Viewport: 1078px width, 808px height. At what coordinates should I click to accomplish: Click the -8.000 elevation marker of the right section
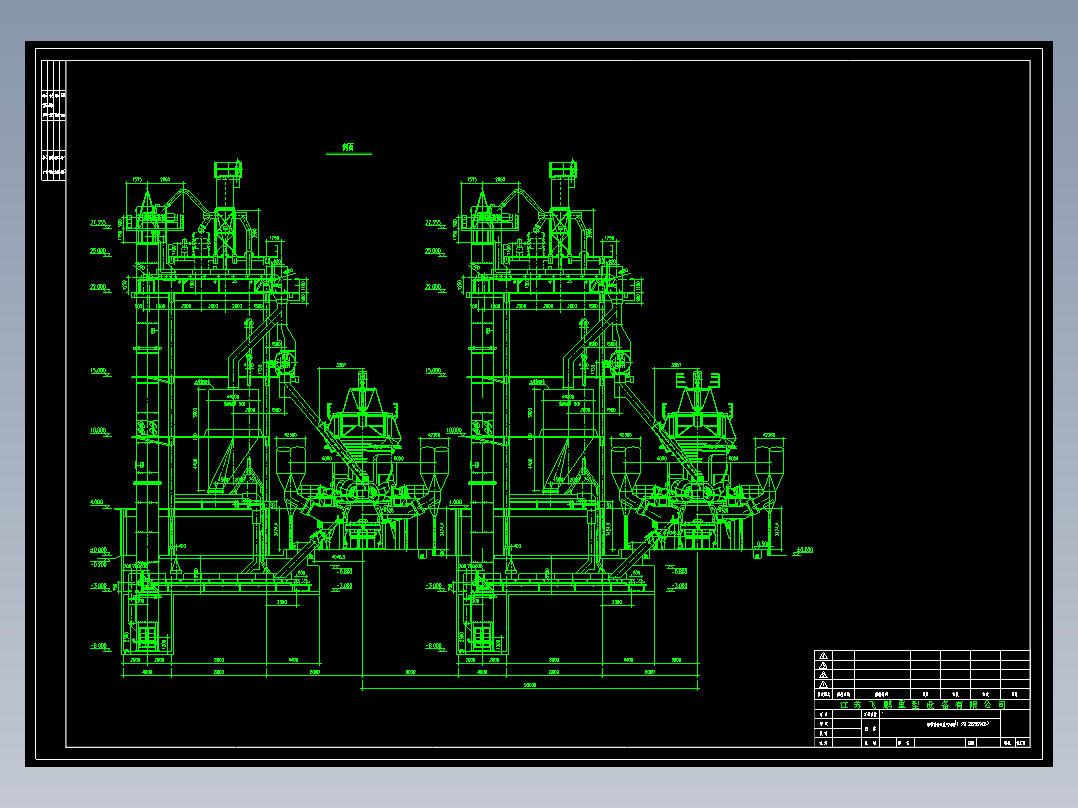[x=435, y=647]
